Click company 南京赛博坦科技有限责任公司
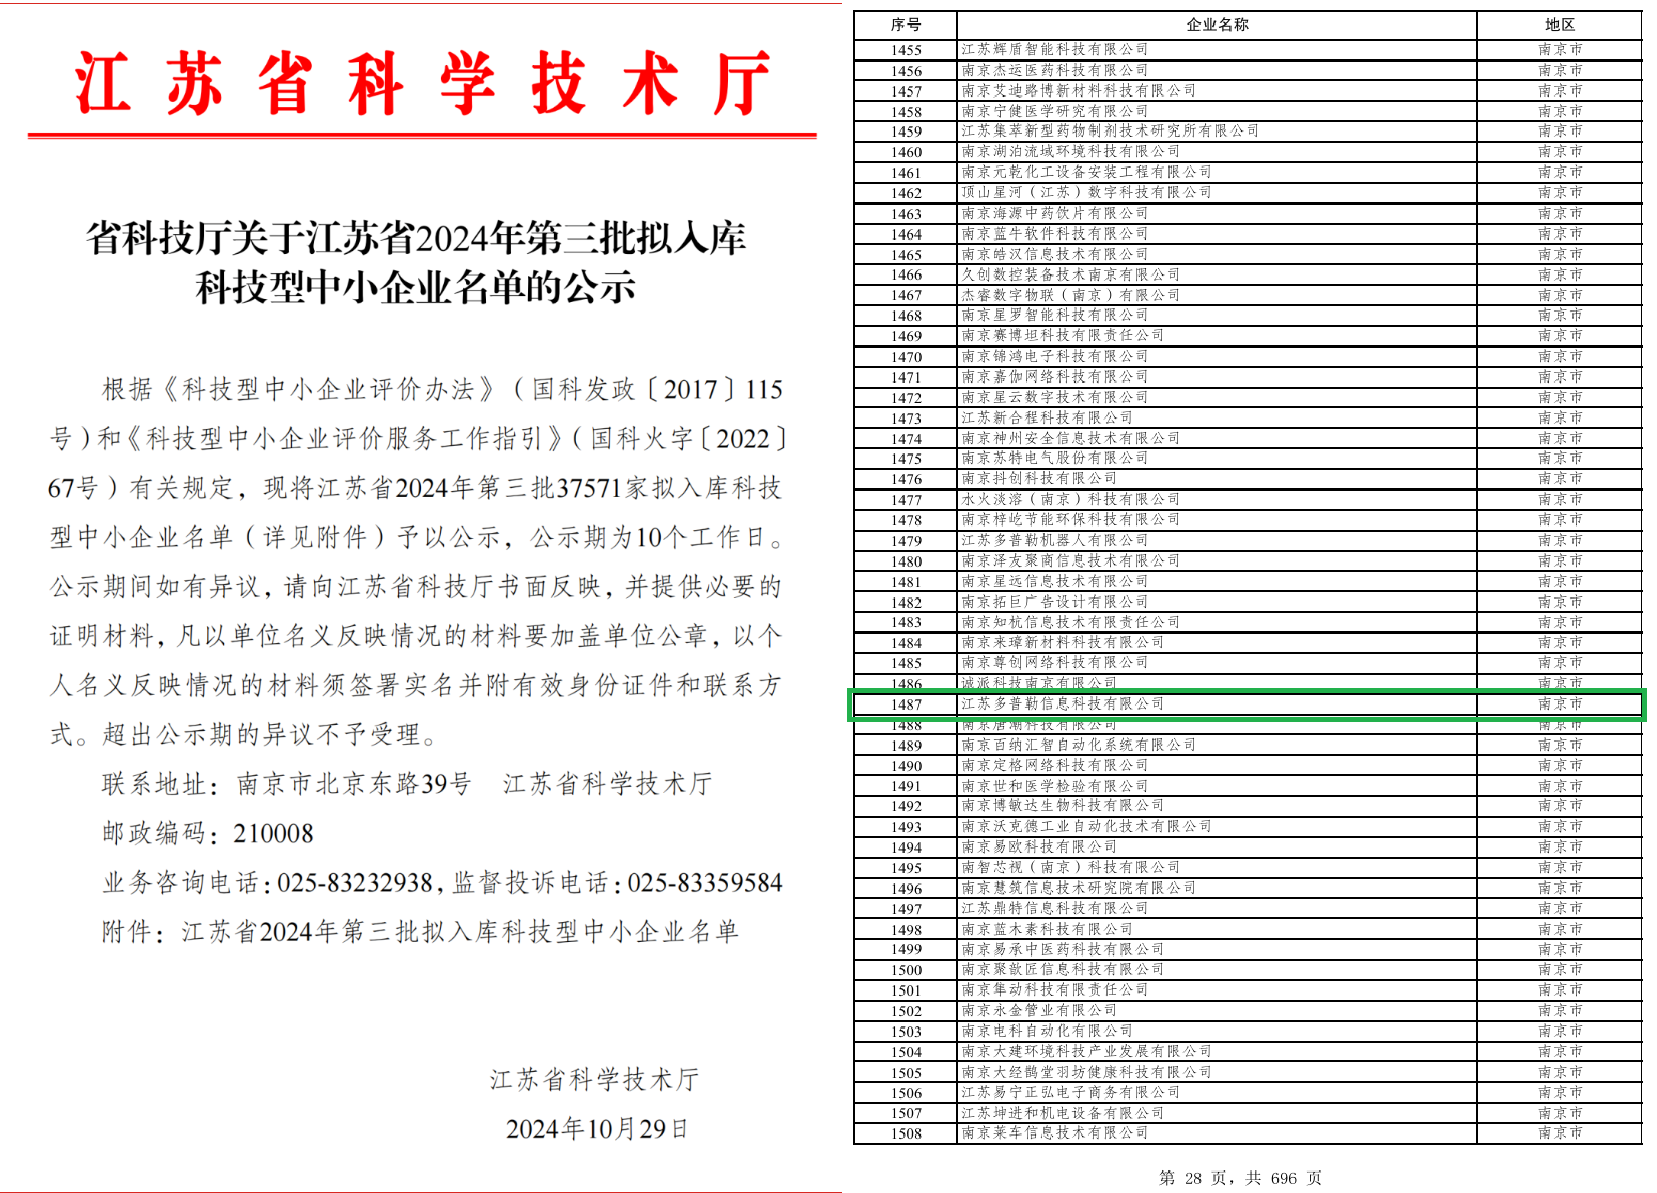This screenshot has width=1657, height=1193. click(x=1063, y=335)
